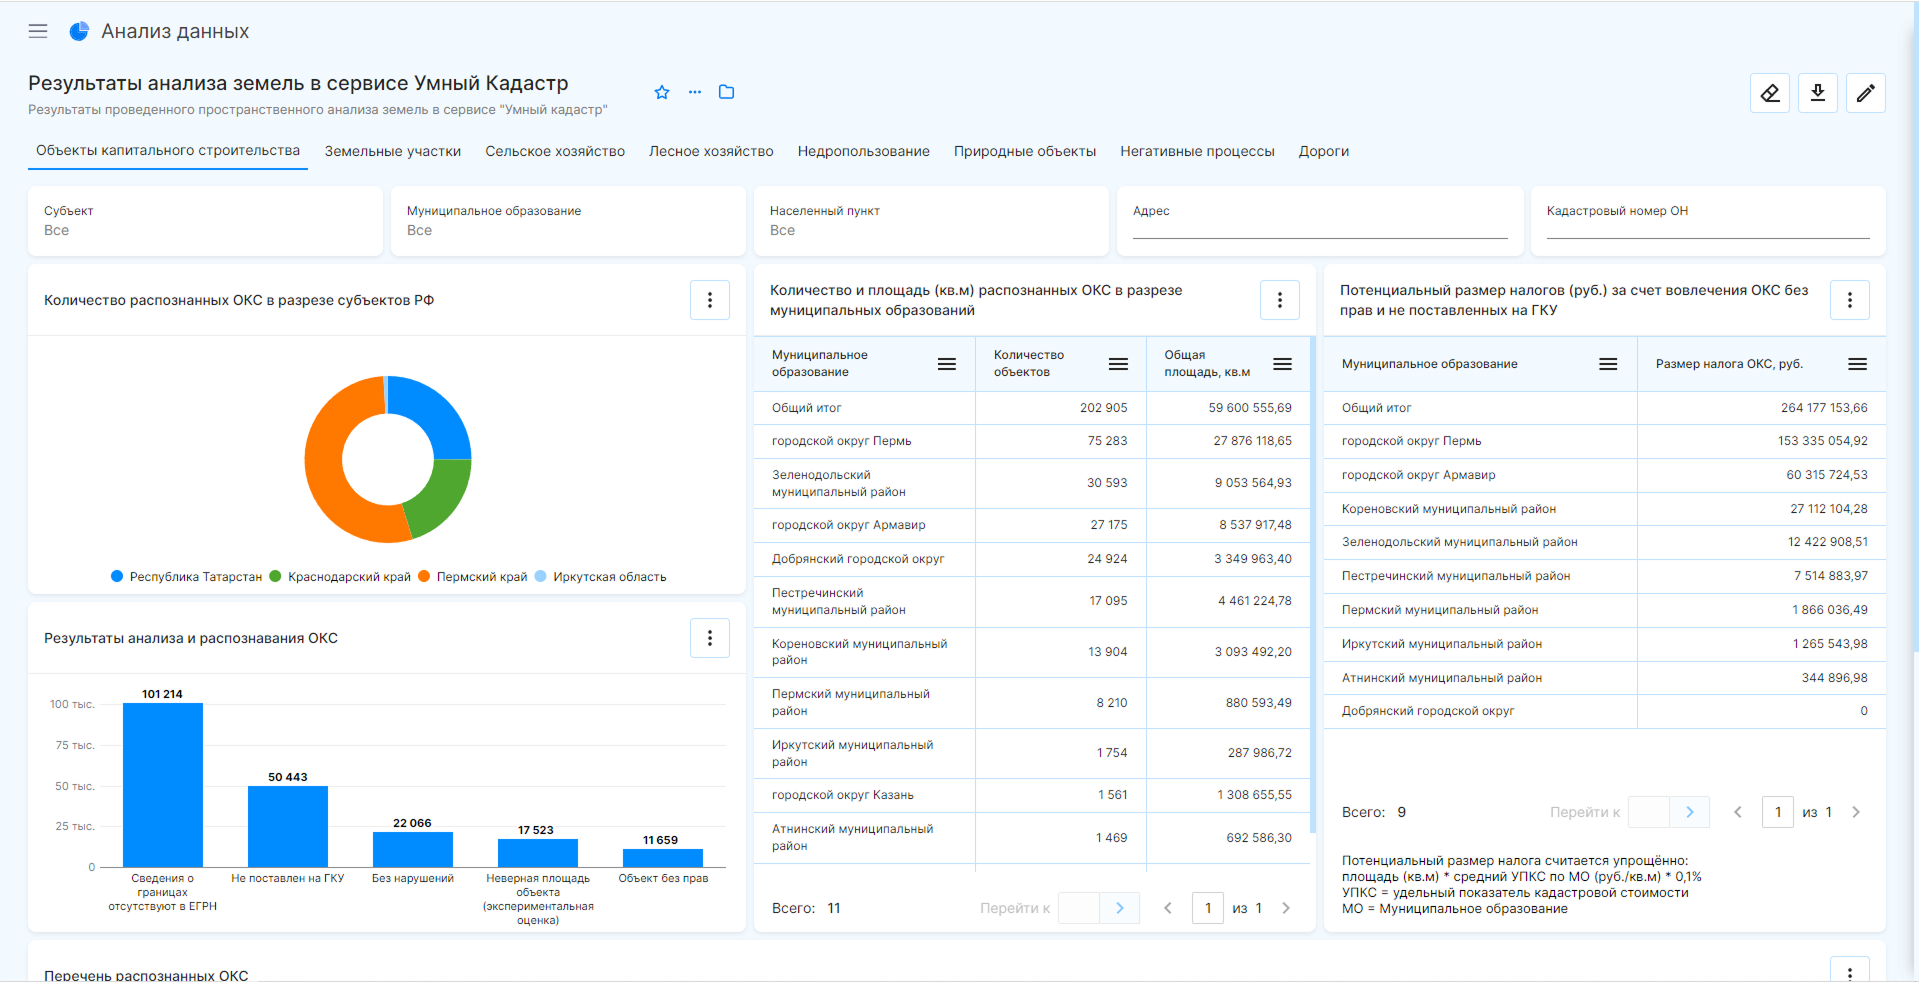The height and width of the screenshot is (982, 1919).
Task: Switch to Дороги tab
Action: click(x=1324, y=151)
